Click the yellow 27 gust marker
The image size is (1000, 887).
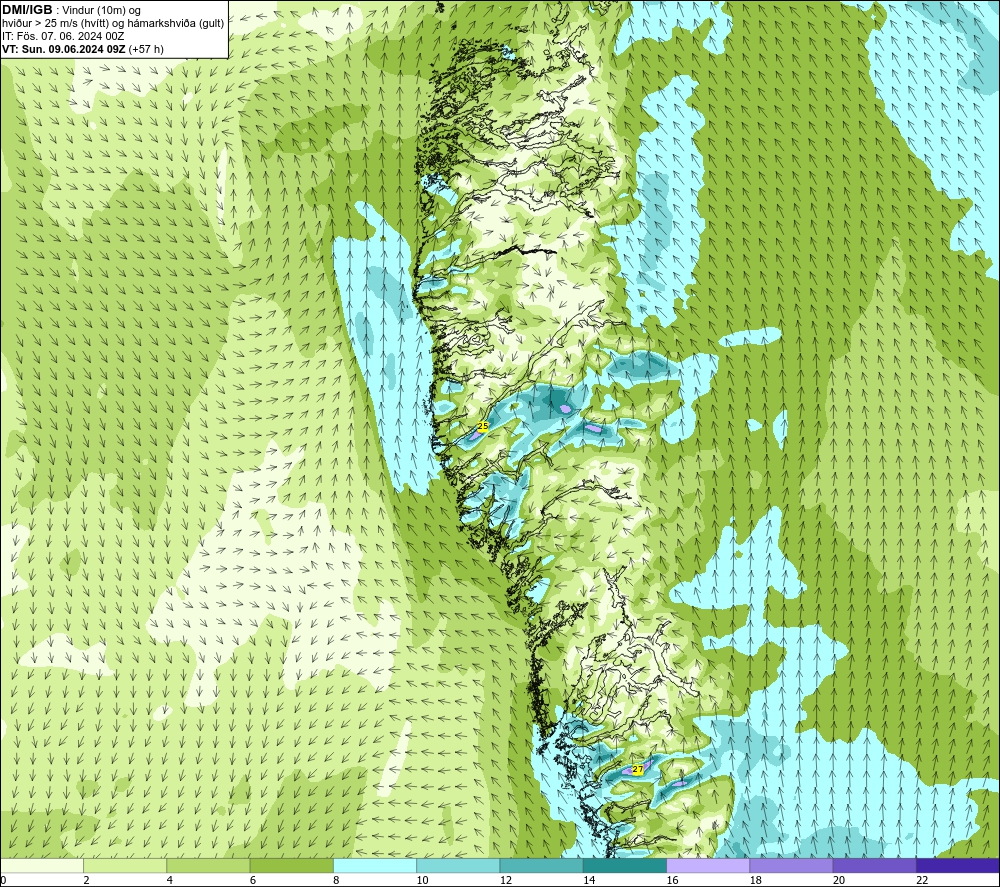(637, 770)
